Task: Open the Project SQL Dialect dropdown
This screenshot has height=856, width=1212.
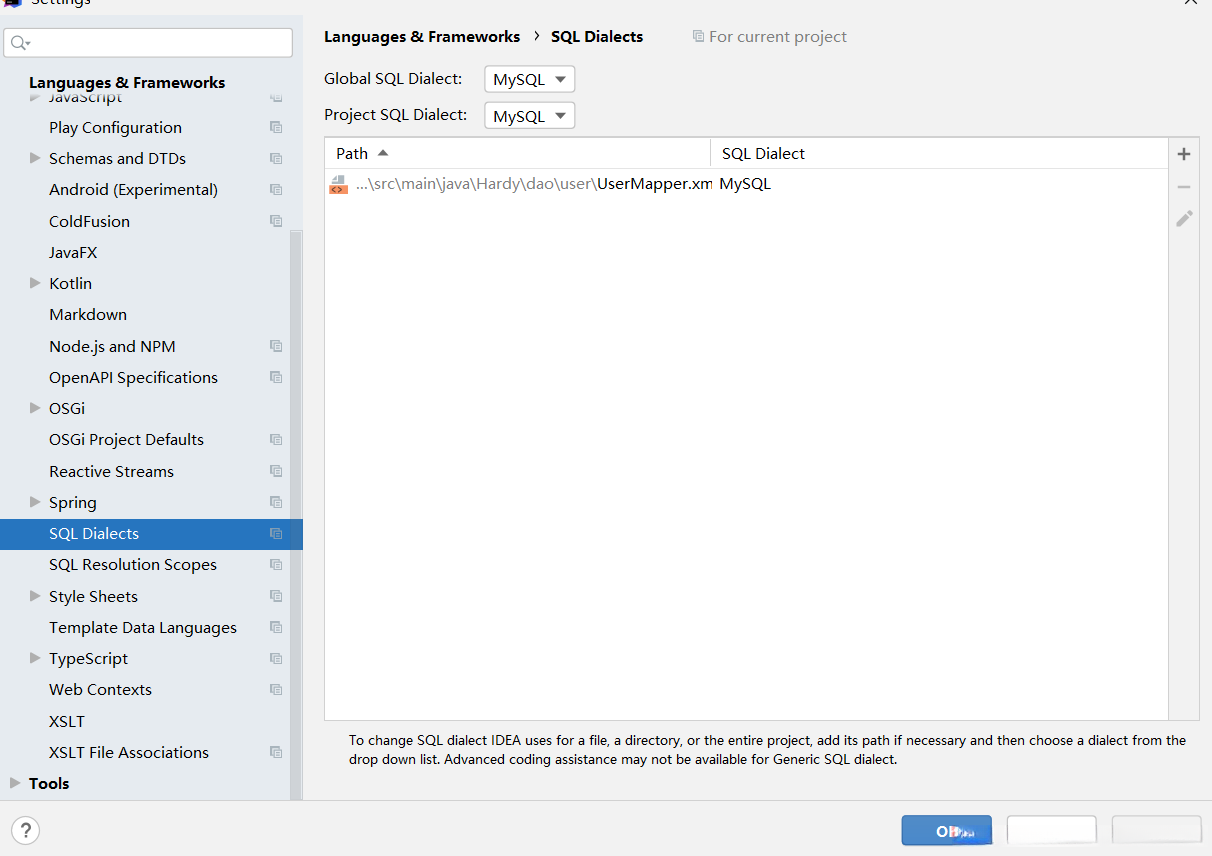Action: (530, 115)
